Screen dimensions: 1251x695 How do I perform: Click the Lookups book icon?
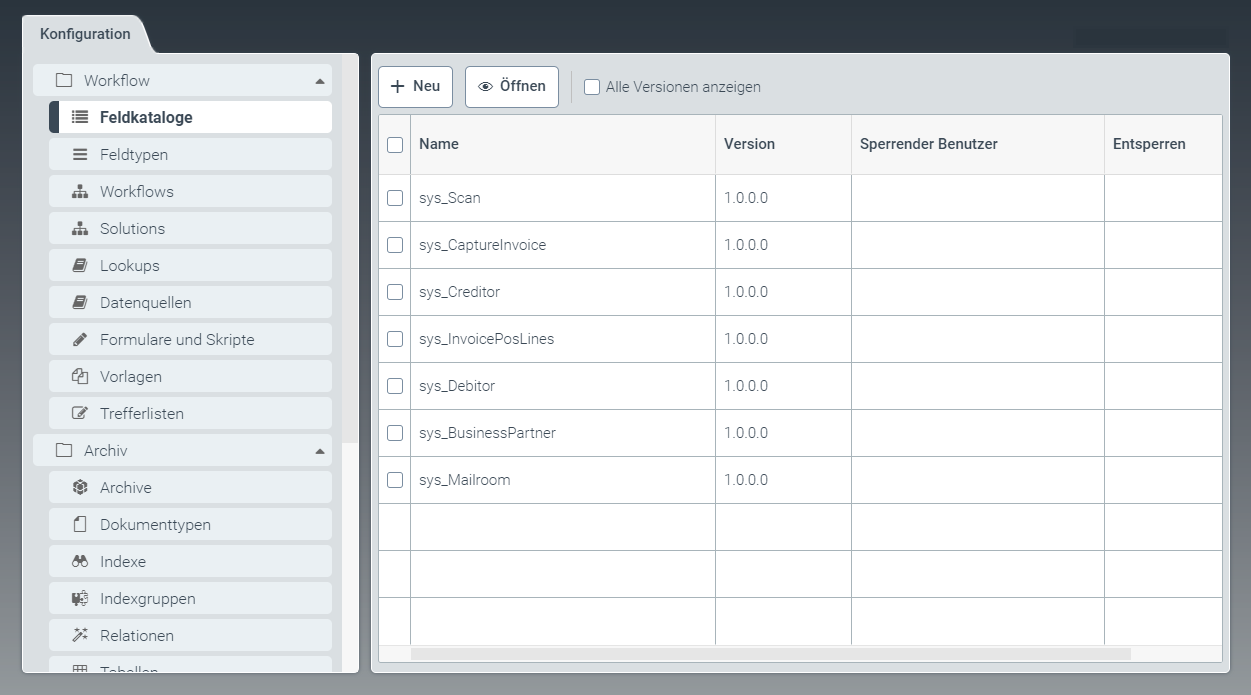tap(80, 266)
